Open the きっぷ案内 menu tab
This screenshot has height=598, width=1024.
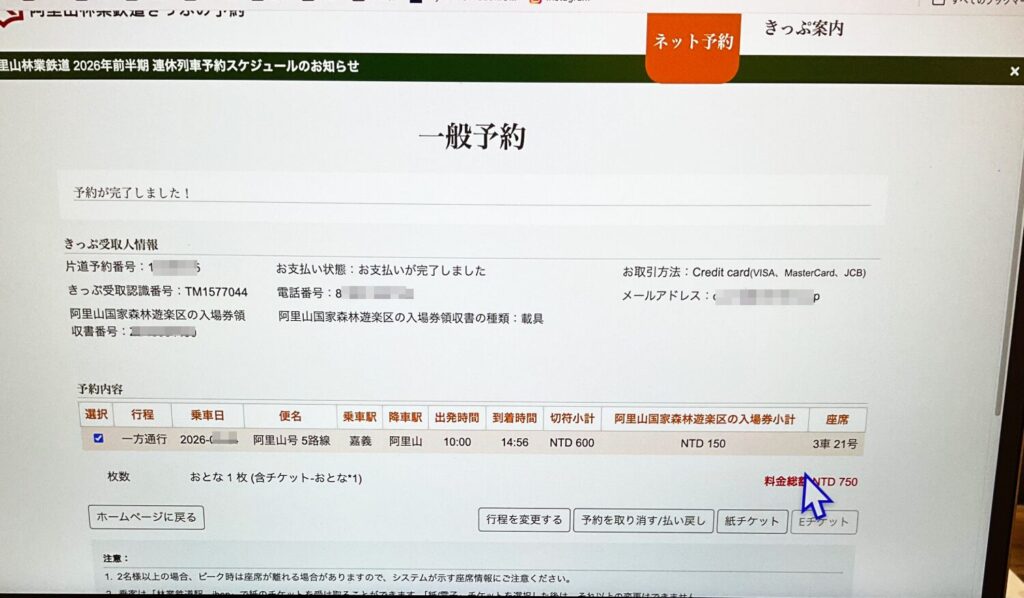(x=803, y=28)
